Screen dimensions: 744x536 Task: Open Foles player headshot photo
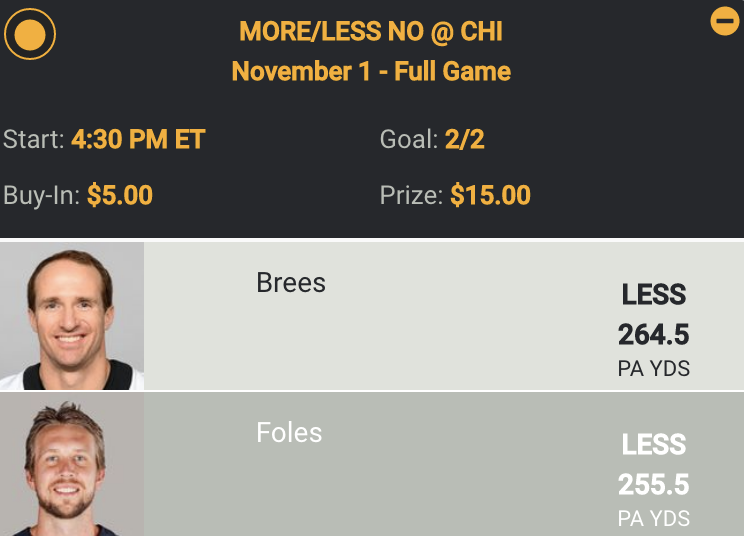[x=72, y=465]
